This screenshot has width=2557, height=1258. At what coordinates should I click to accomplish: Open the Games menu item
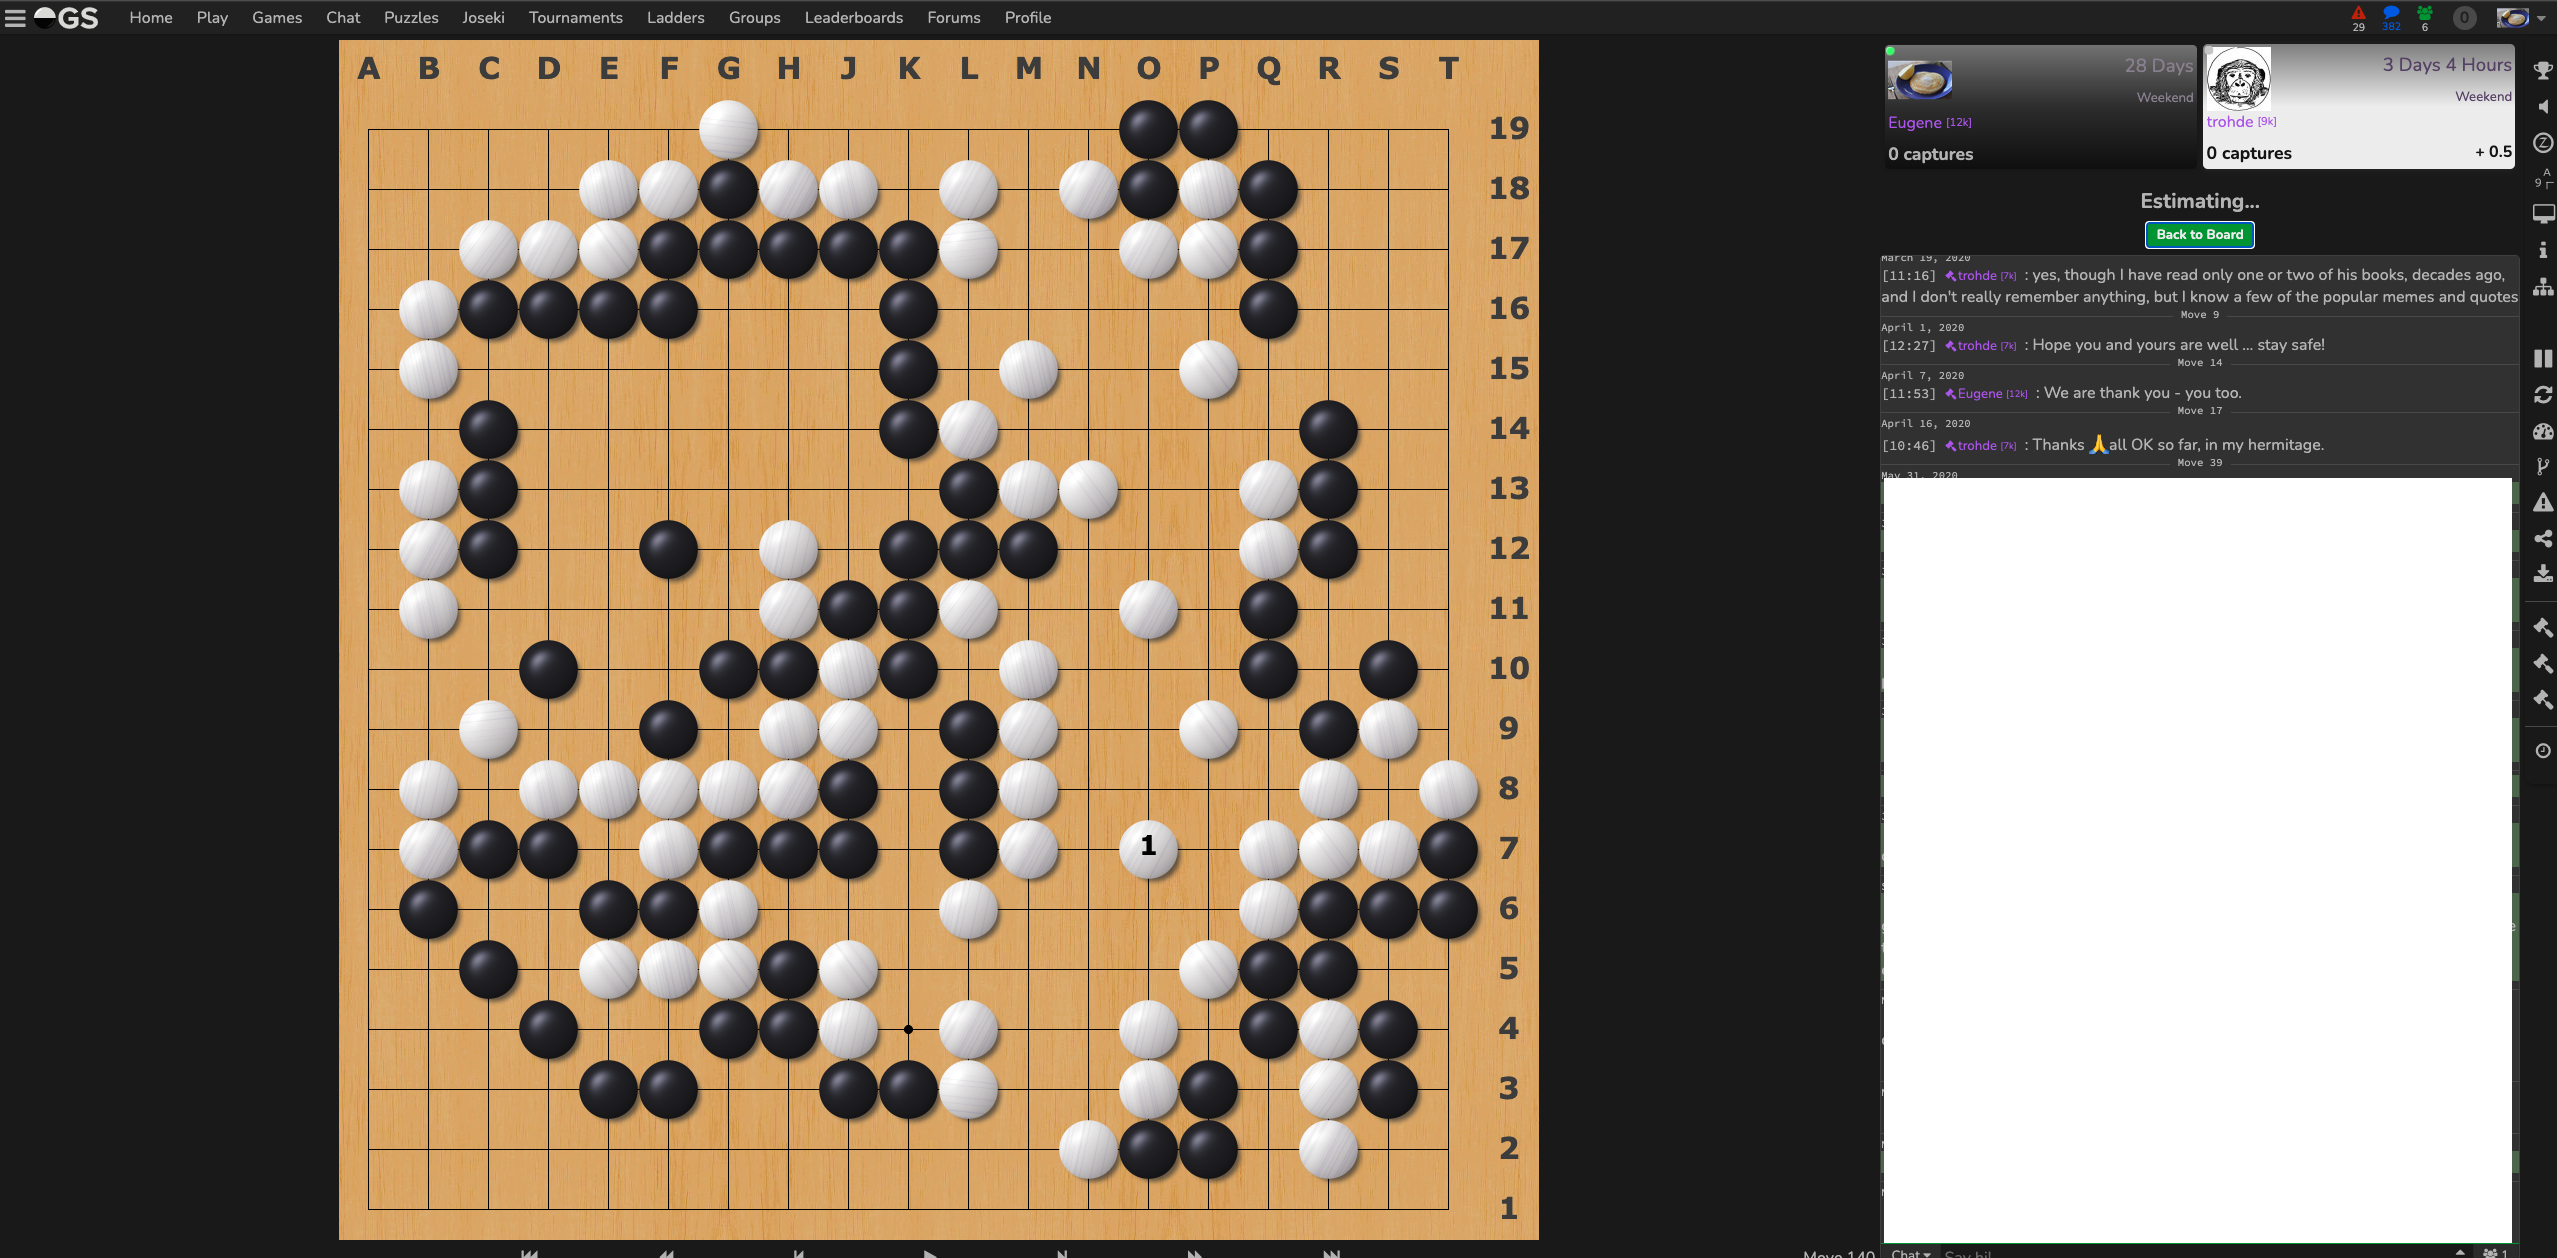(x=277, y=17)
